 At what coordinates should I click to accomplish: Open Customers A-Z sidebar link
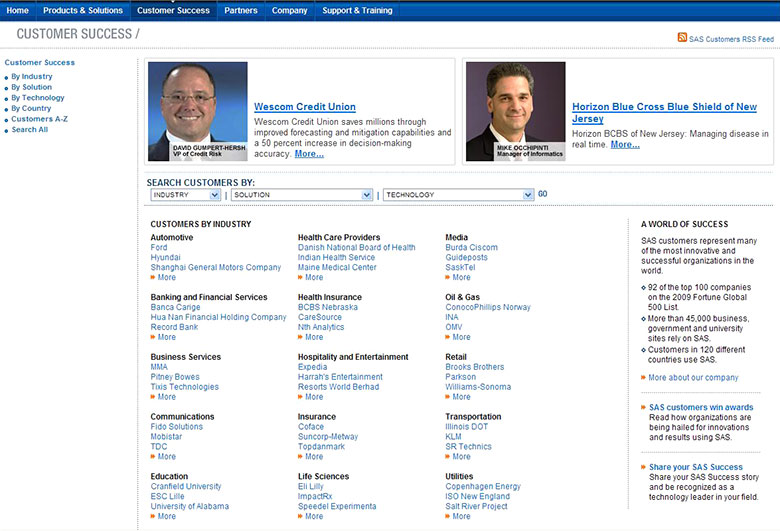pyautogui.click(x=39, y=119)
